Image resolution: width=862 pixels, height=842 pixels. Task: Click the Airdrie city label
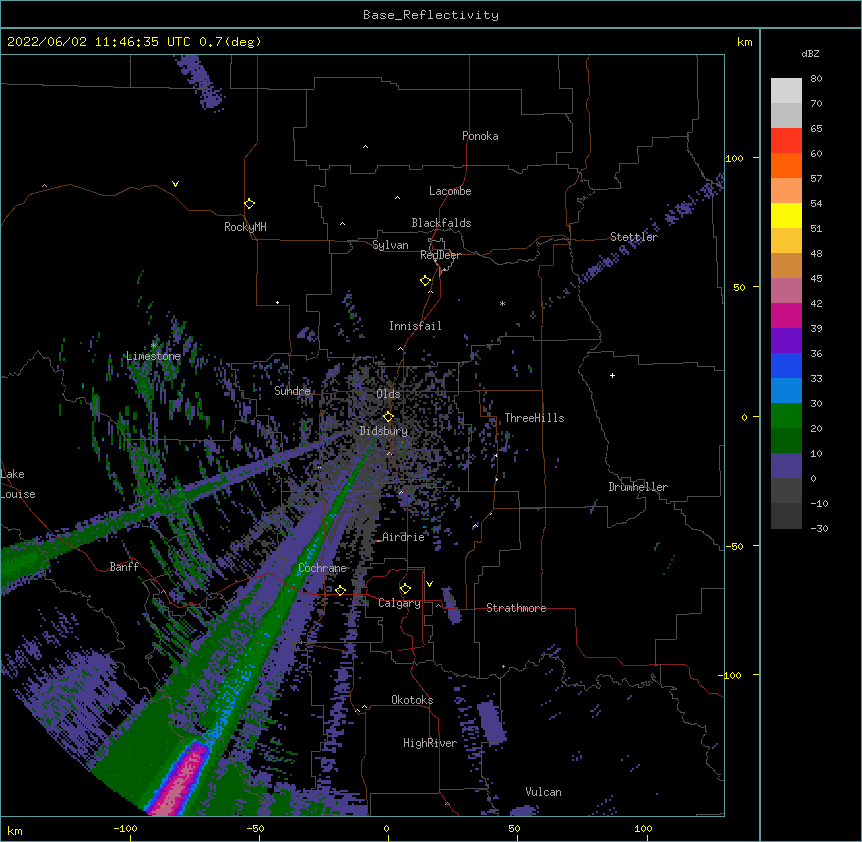tap(403, 537)
